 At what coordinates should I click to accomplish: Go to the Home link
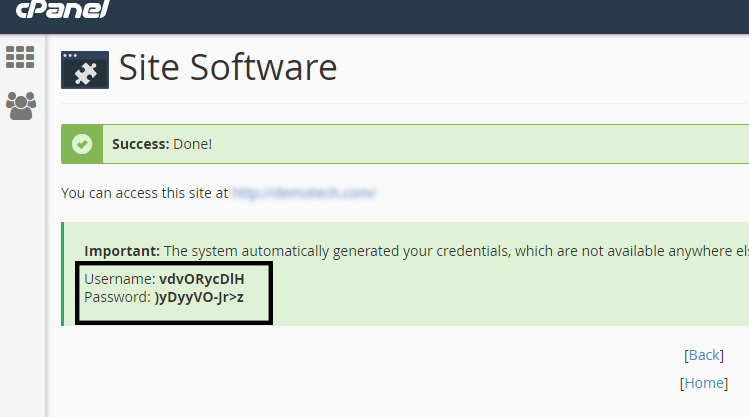tap(703, 383)
